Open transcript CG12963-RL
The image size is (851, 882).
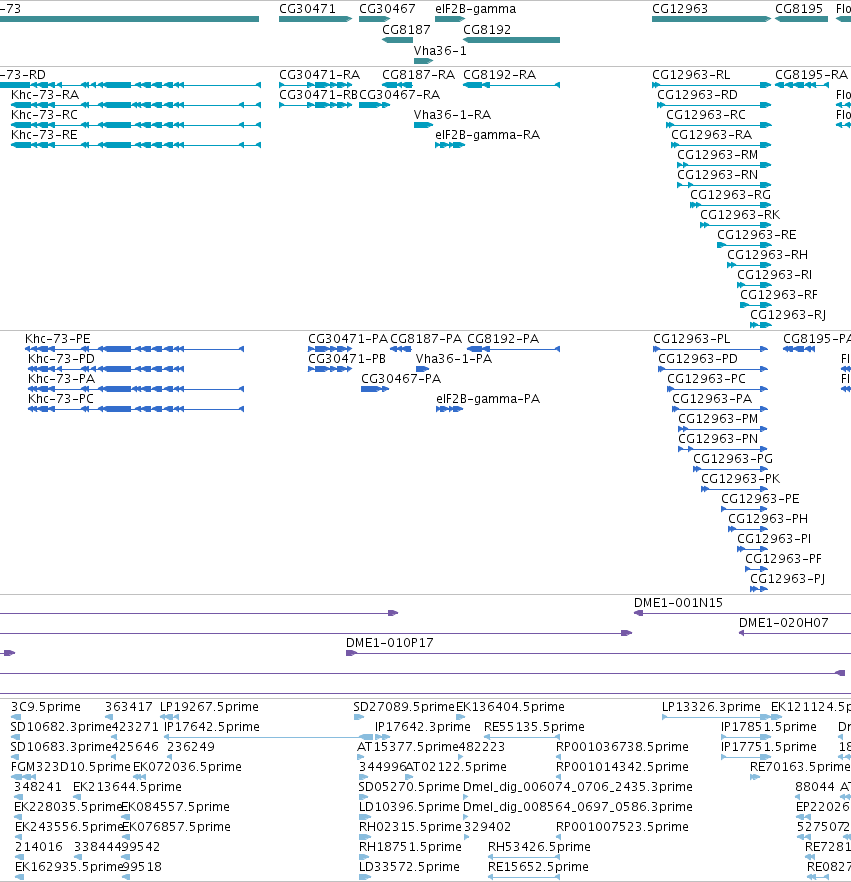click(x=691, y=75)
